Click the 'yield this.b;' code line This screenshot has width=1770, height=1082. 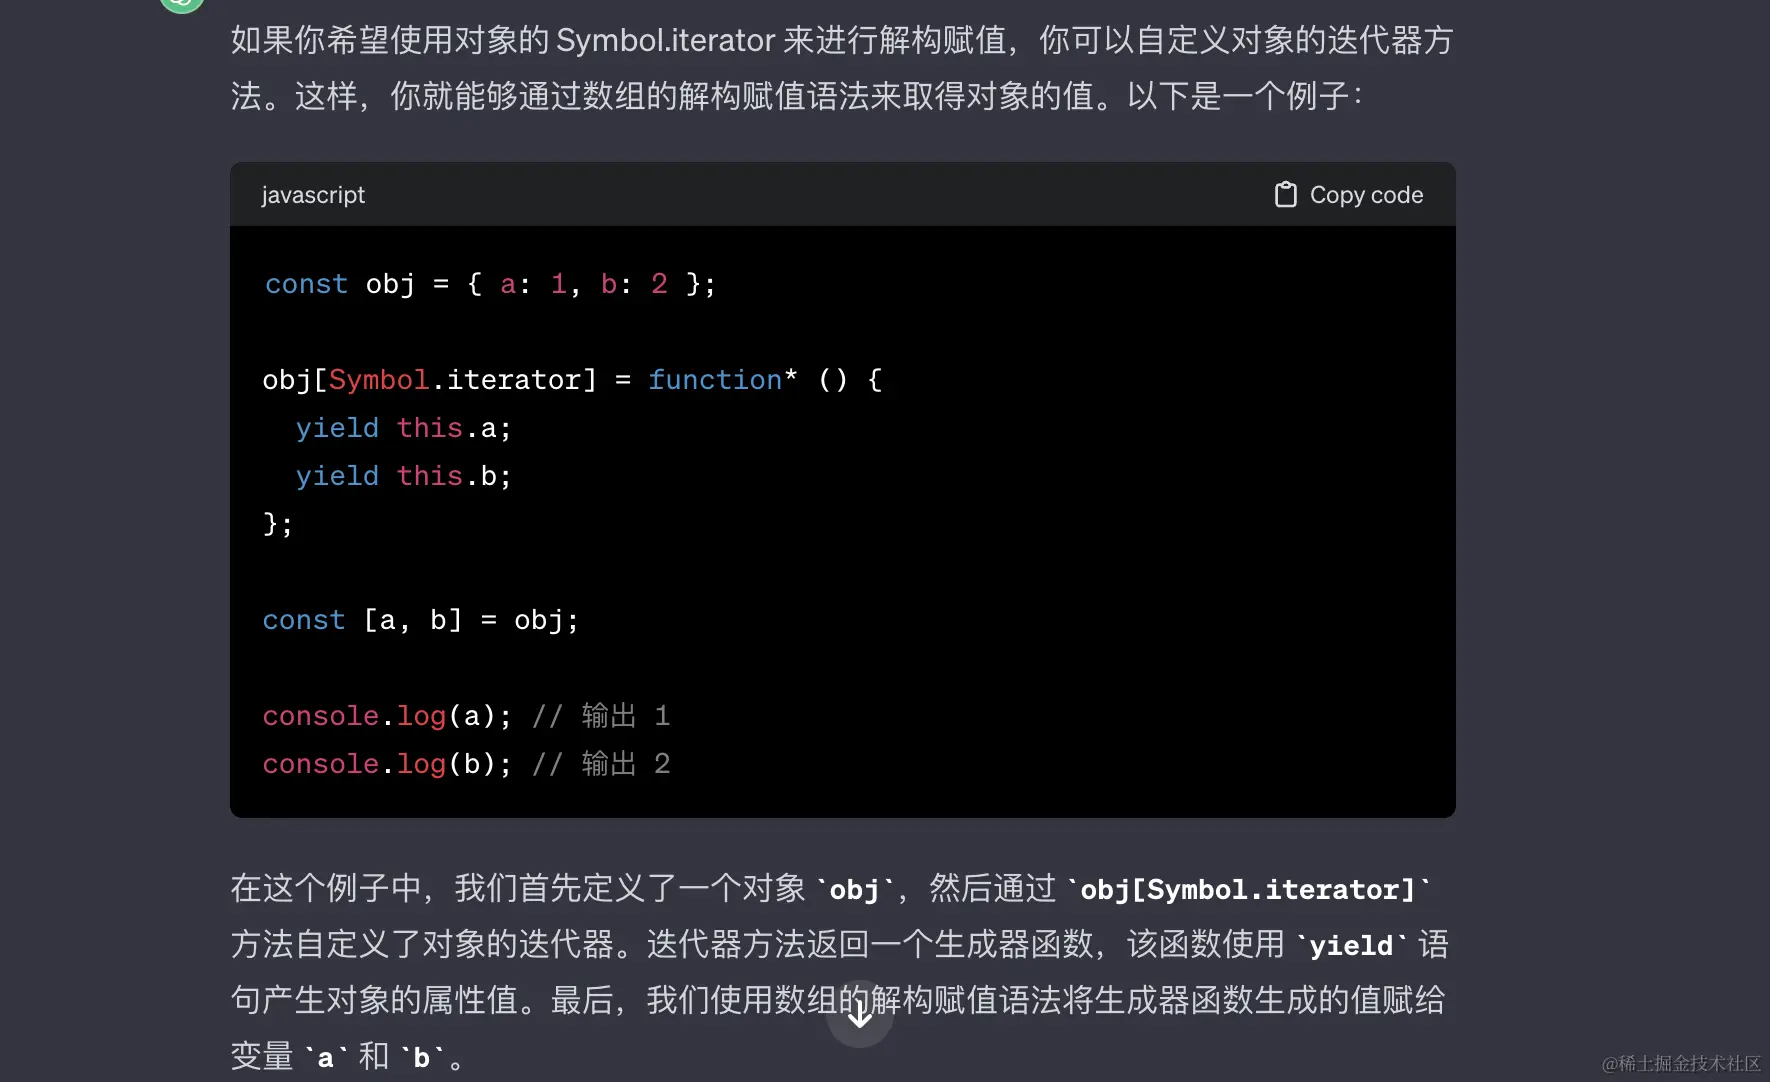[403, 476]
